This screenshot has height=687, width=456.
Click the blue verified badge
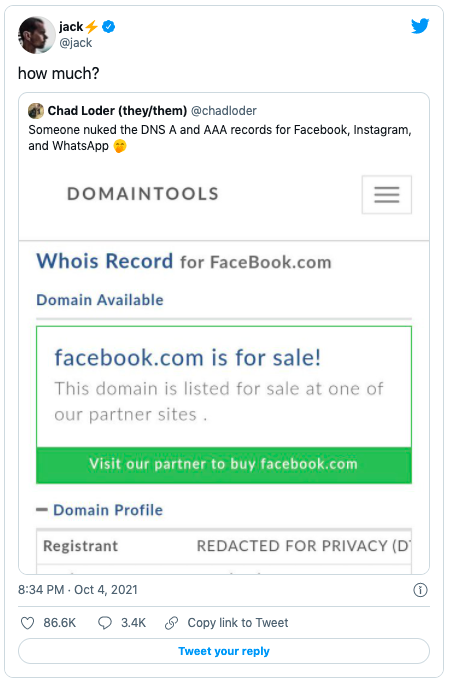point(108,27)
